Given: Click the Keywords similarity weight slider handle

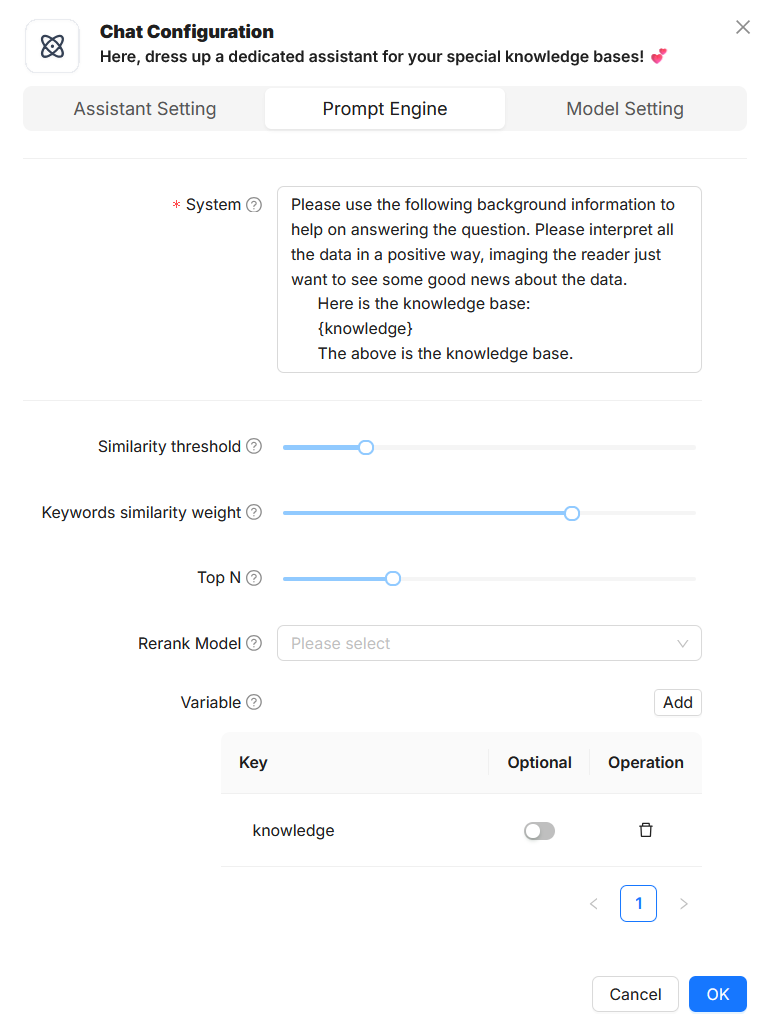Looking at the screenshot, I should (572, 513).
